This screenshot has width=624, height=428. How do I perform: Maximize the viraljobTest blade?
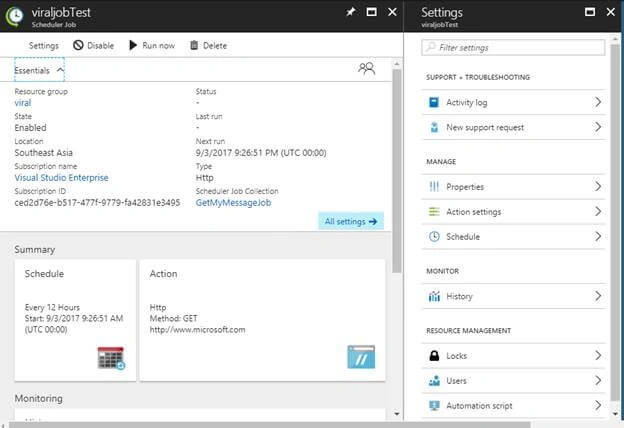371,12
